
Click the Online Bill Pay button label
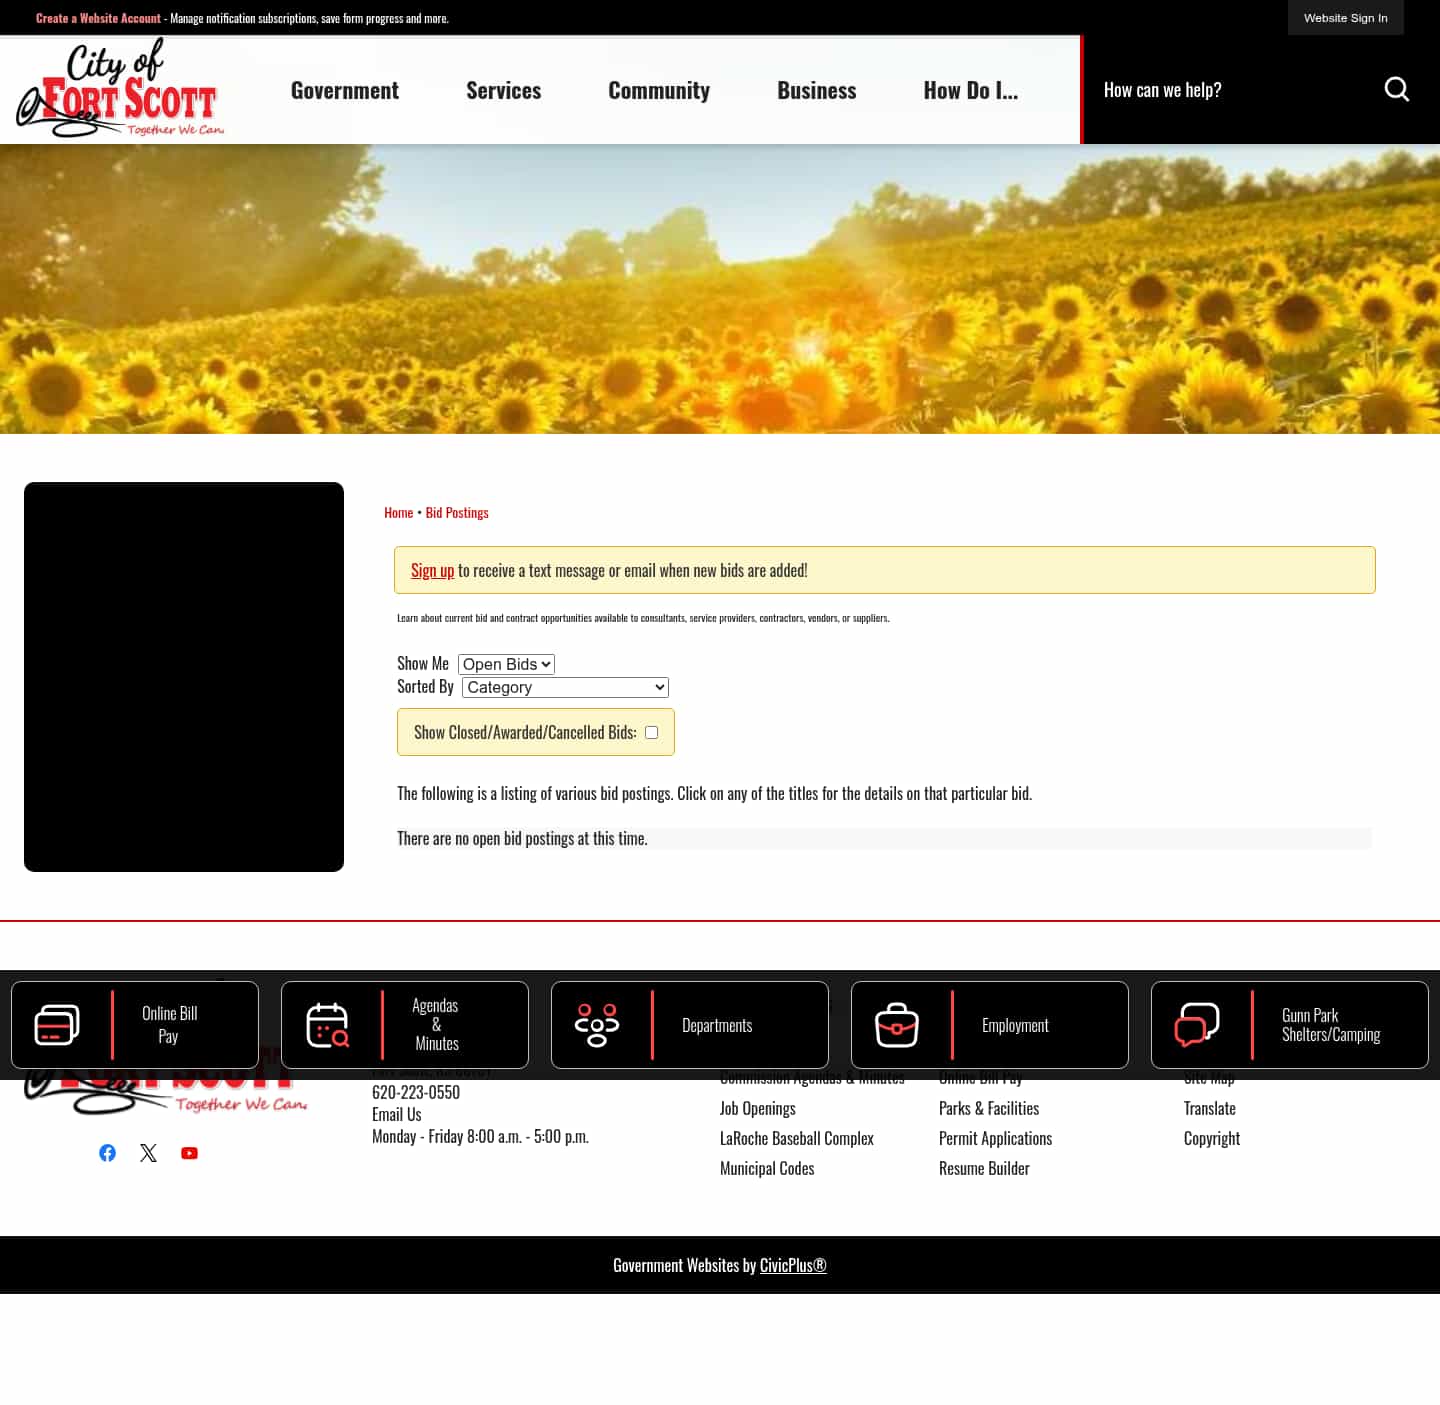170,1025
